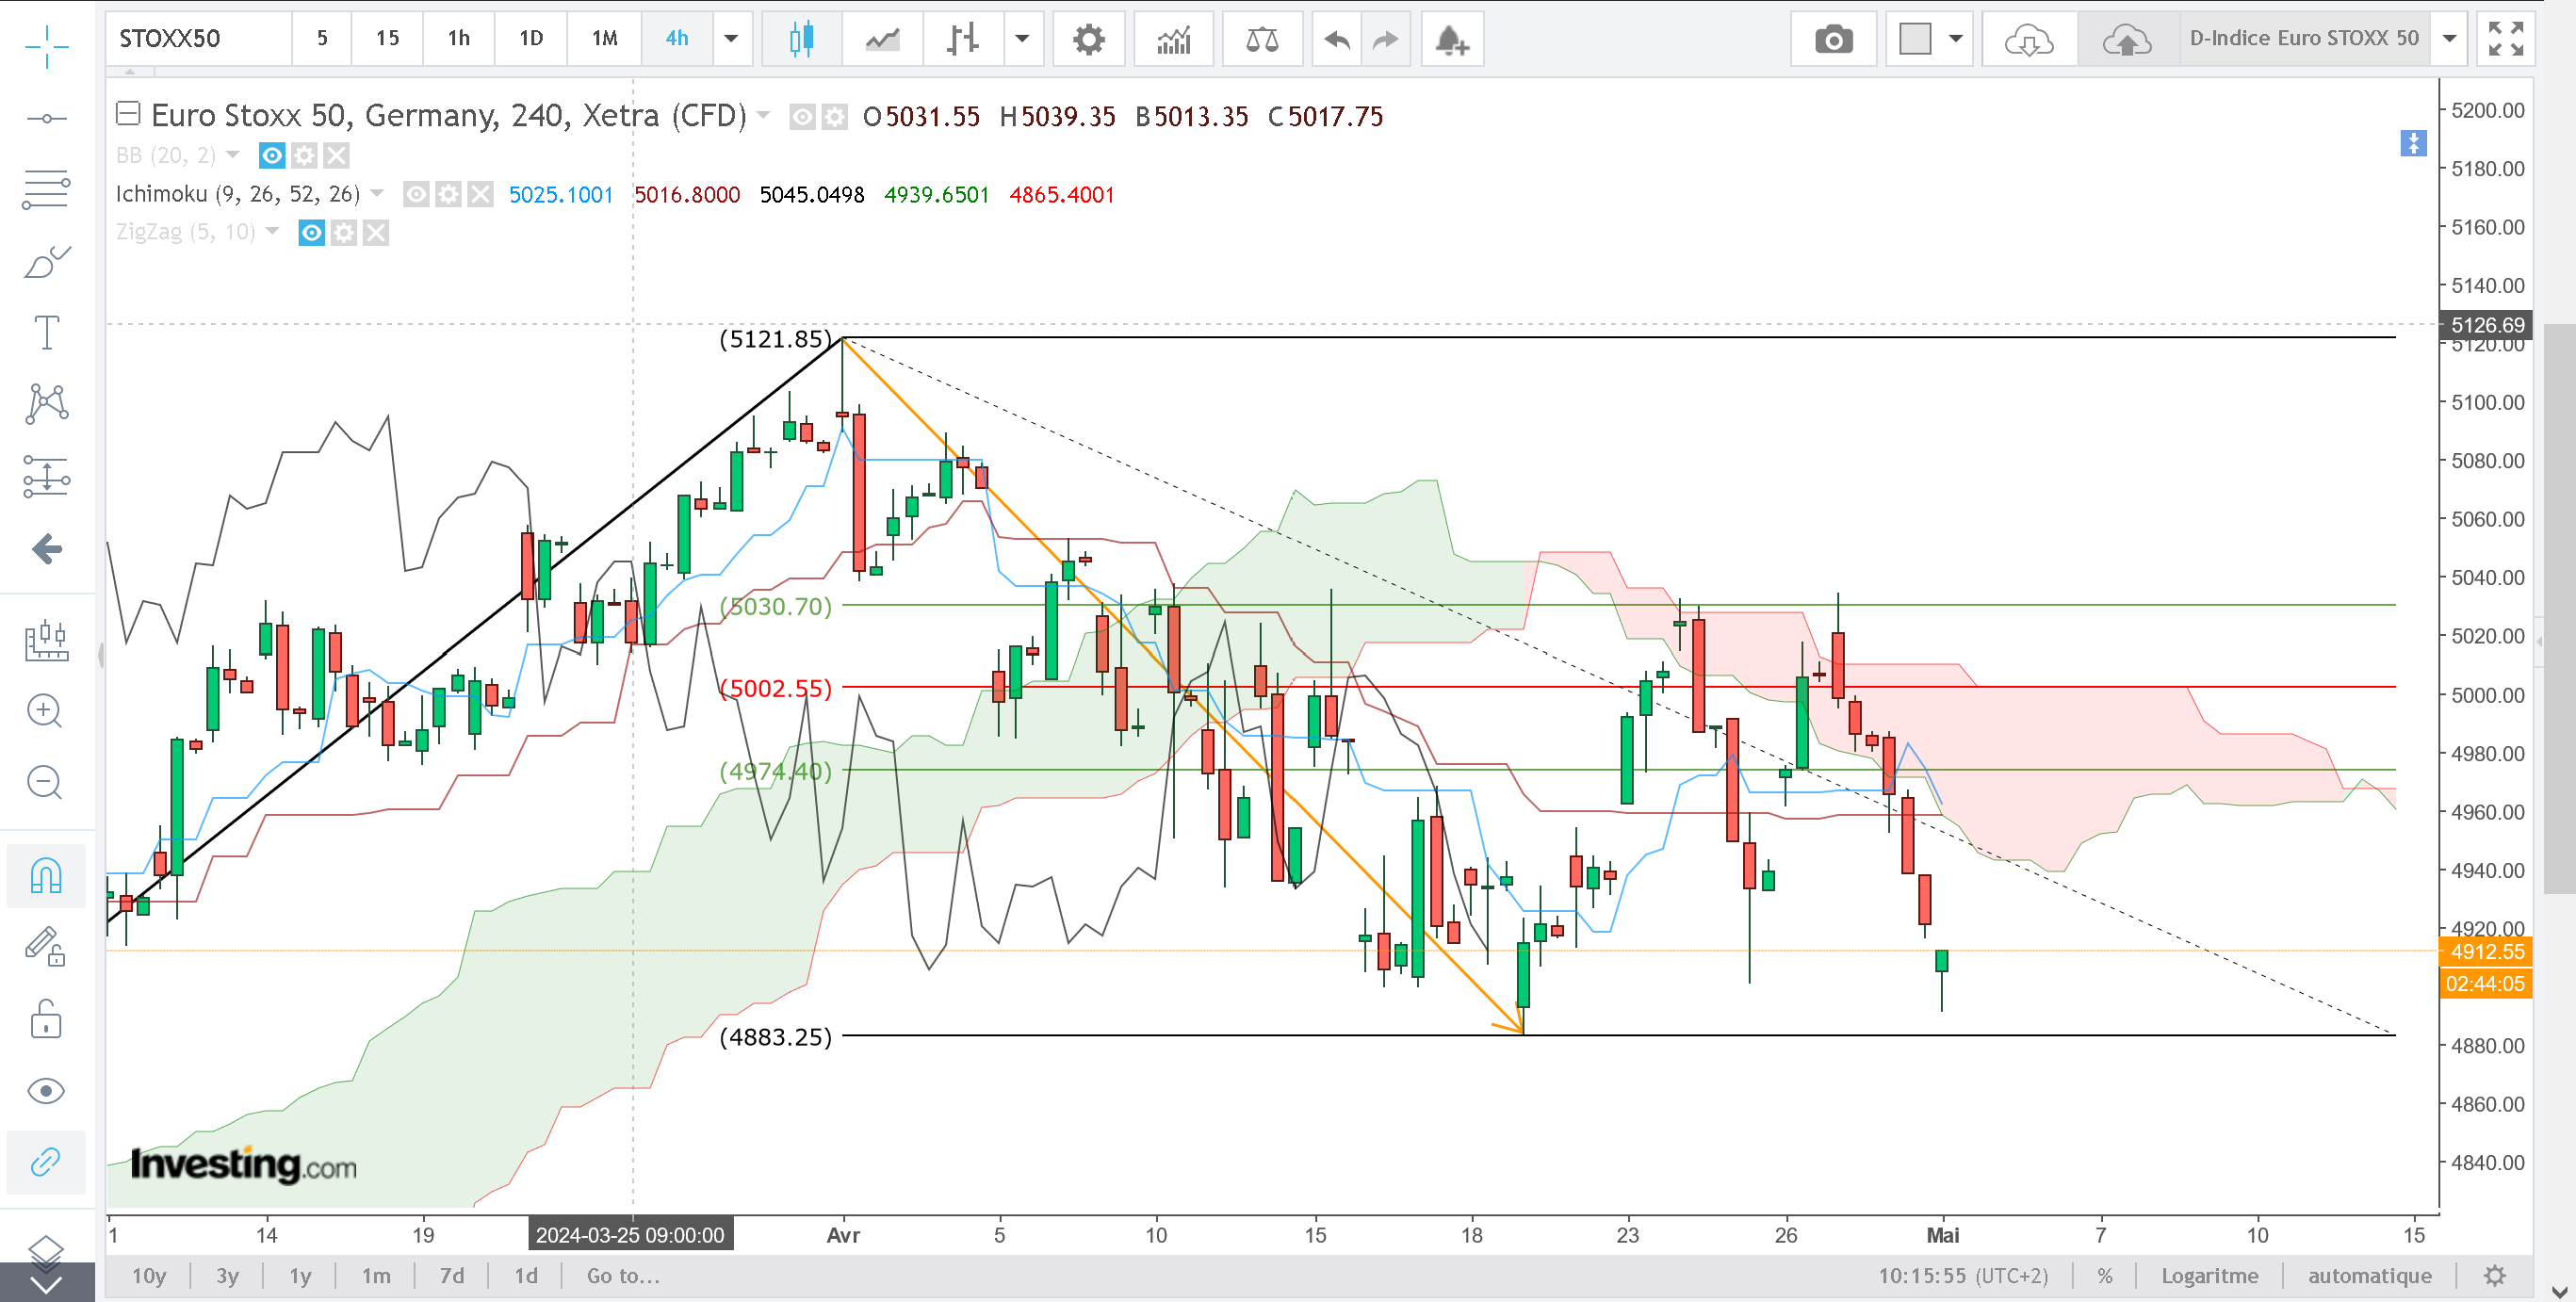Toggle automatique price scaling
The height and width of the screenshot is (1302, 2576).
coord(2369,1276)
